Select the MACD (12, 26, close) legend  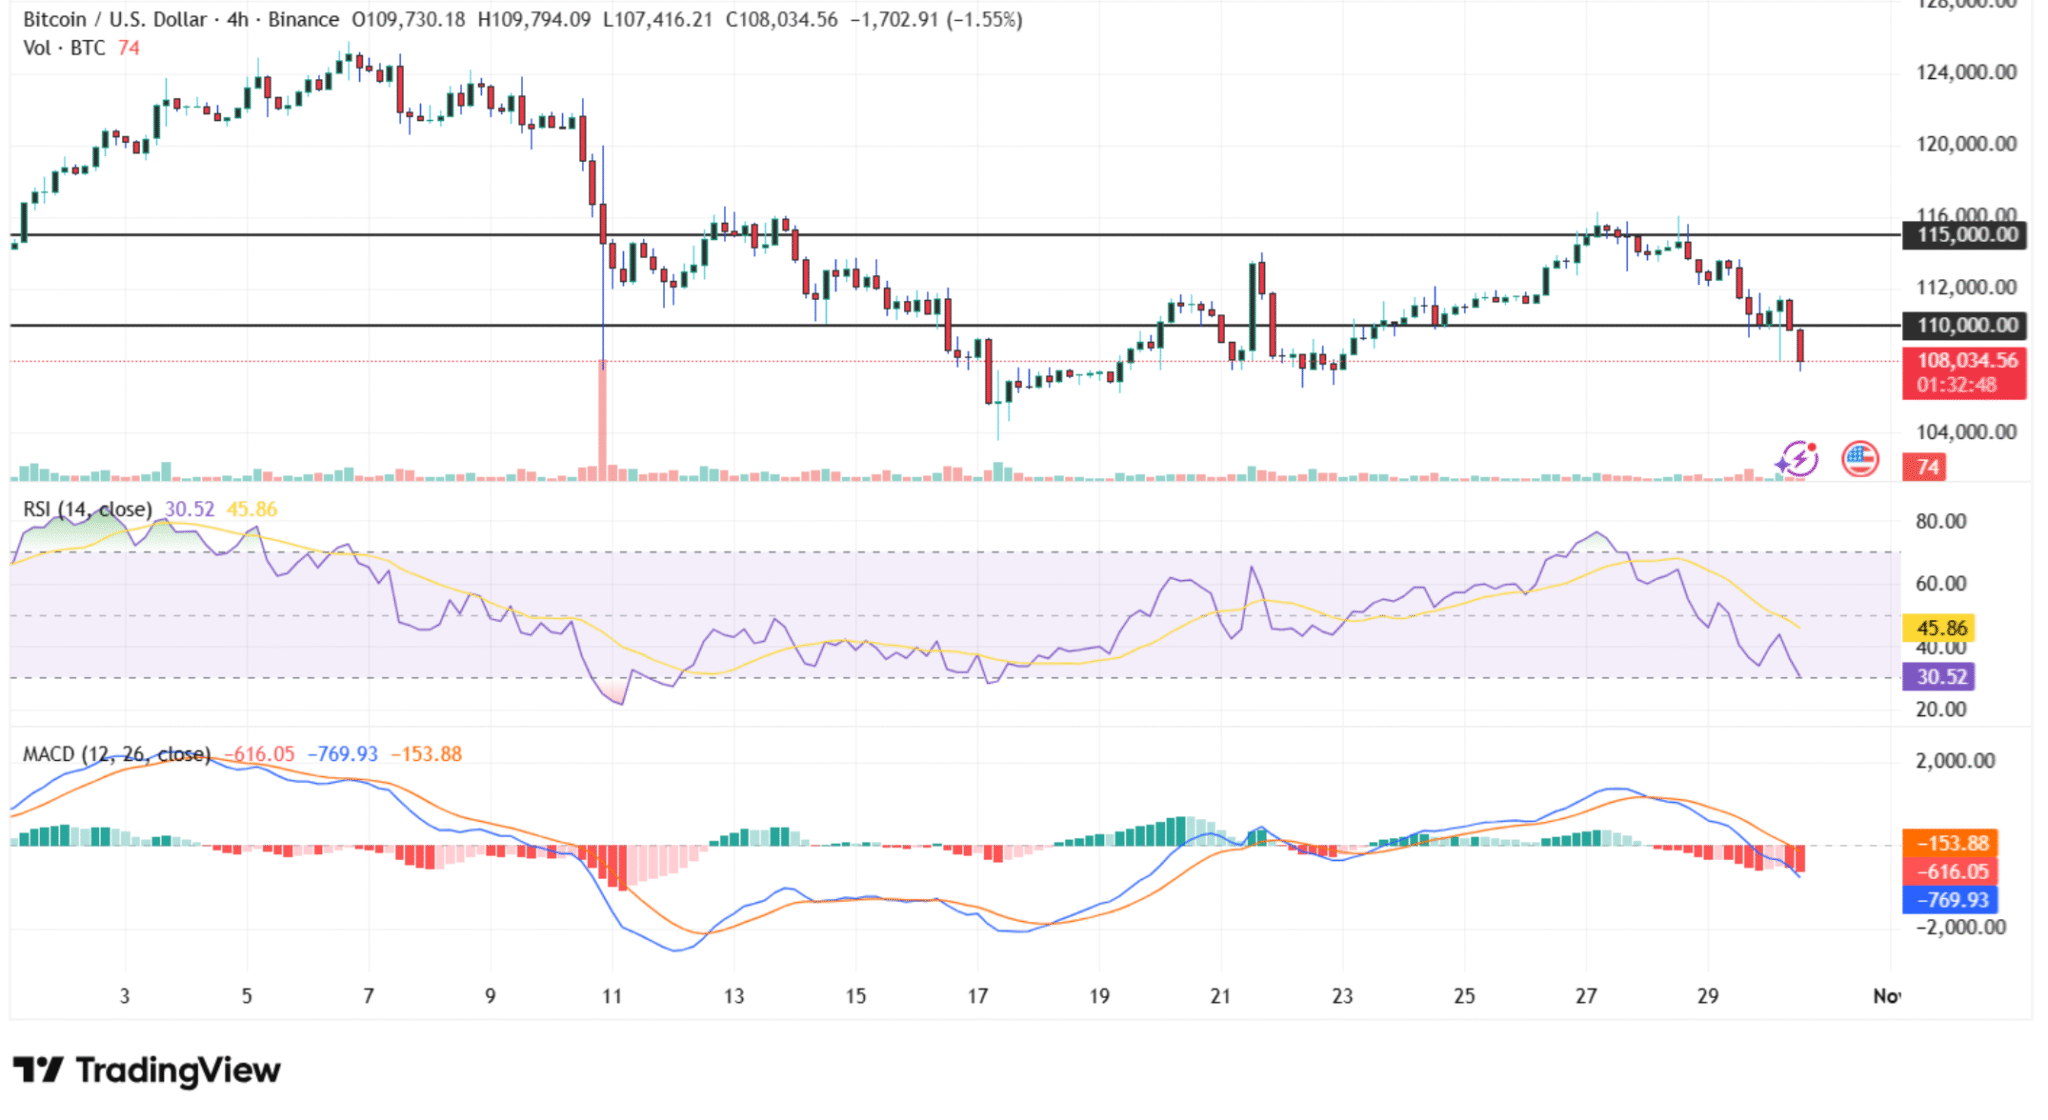[x=116, y=754]
